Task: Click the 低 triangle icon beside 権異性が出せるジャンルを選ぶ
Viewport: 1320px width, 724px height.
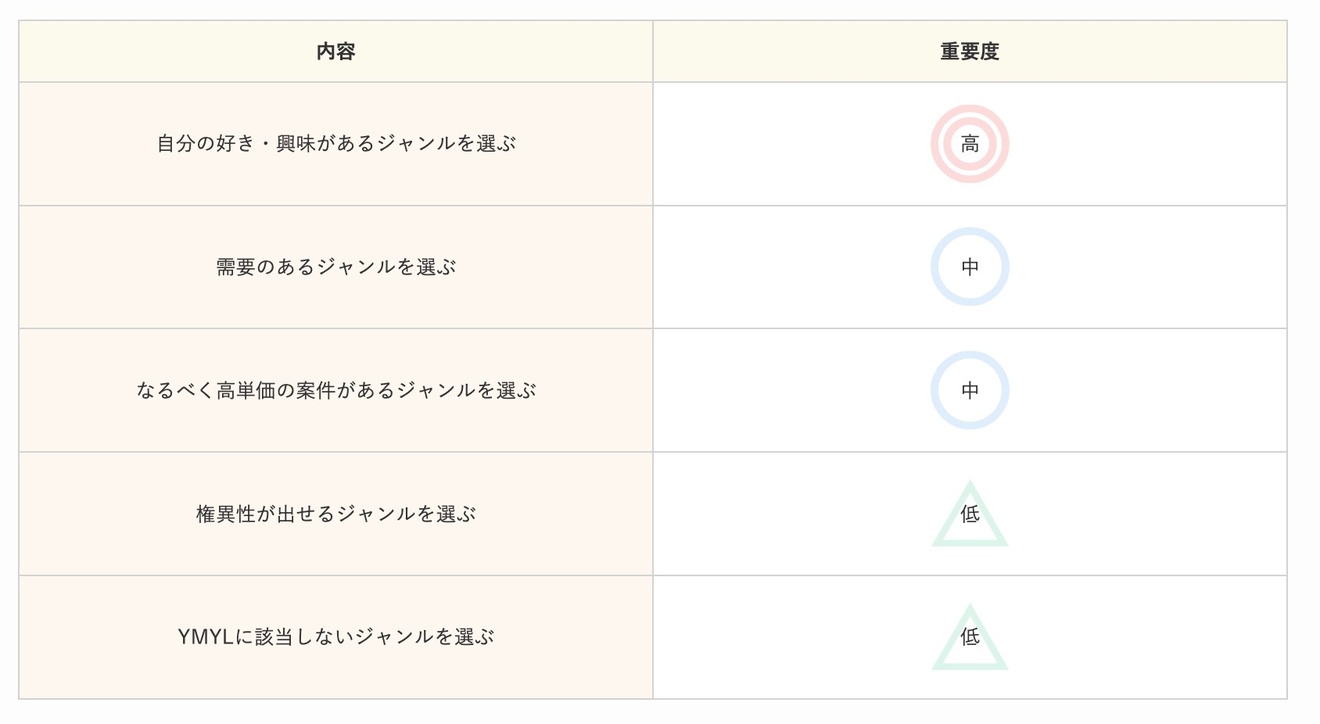Action: point(969,516)
